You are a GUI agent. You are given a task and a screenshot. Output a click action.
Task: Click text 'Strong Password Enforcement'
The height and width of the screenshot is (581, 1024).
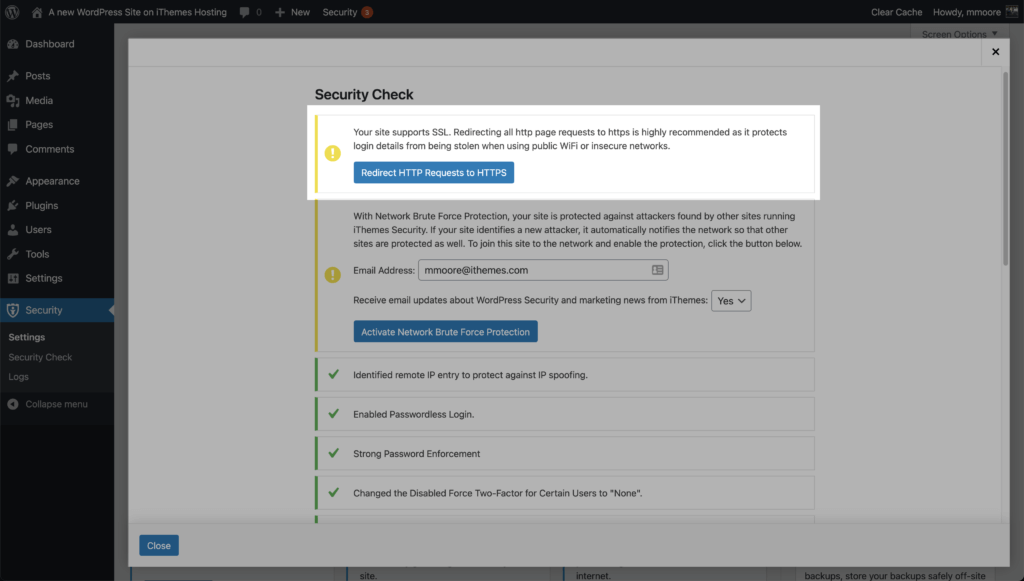(417, 454)
